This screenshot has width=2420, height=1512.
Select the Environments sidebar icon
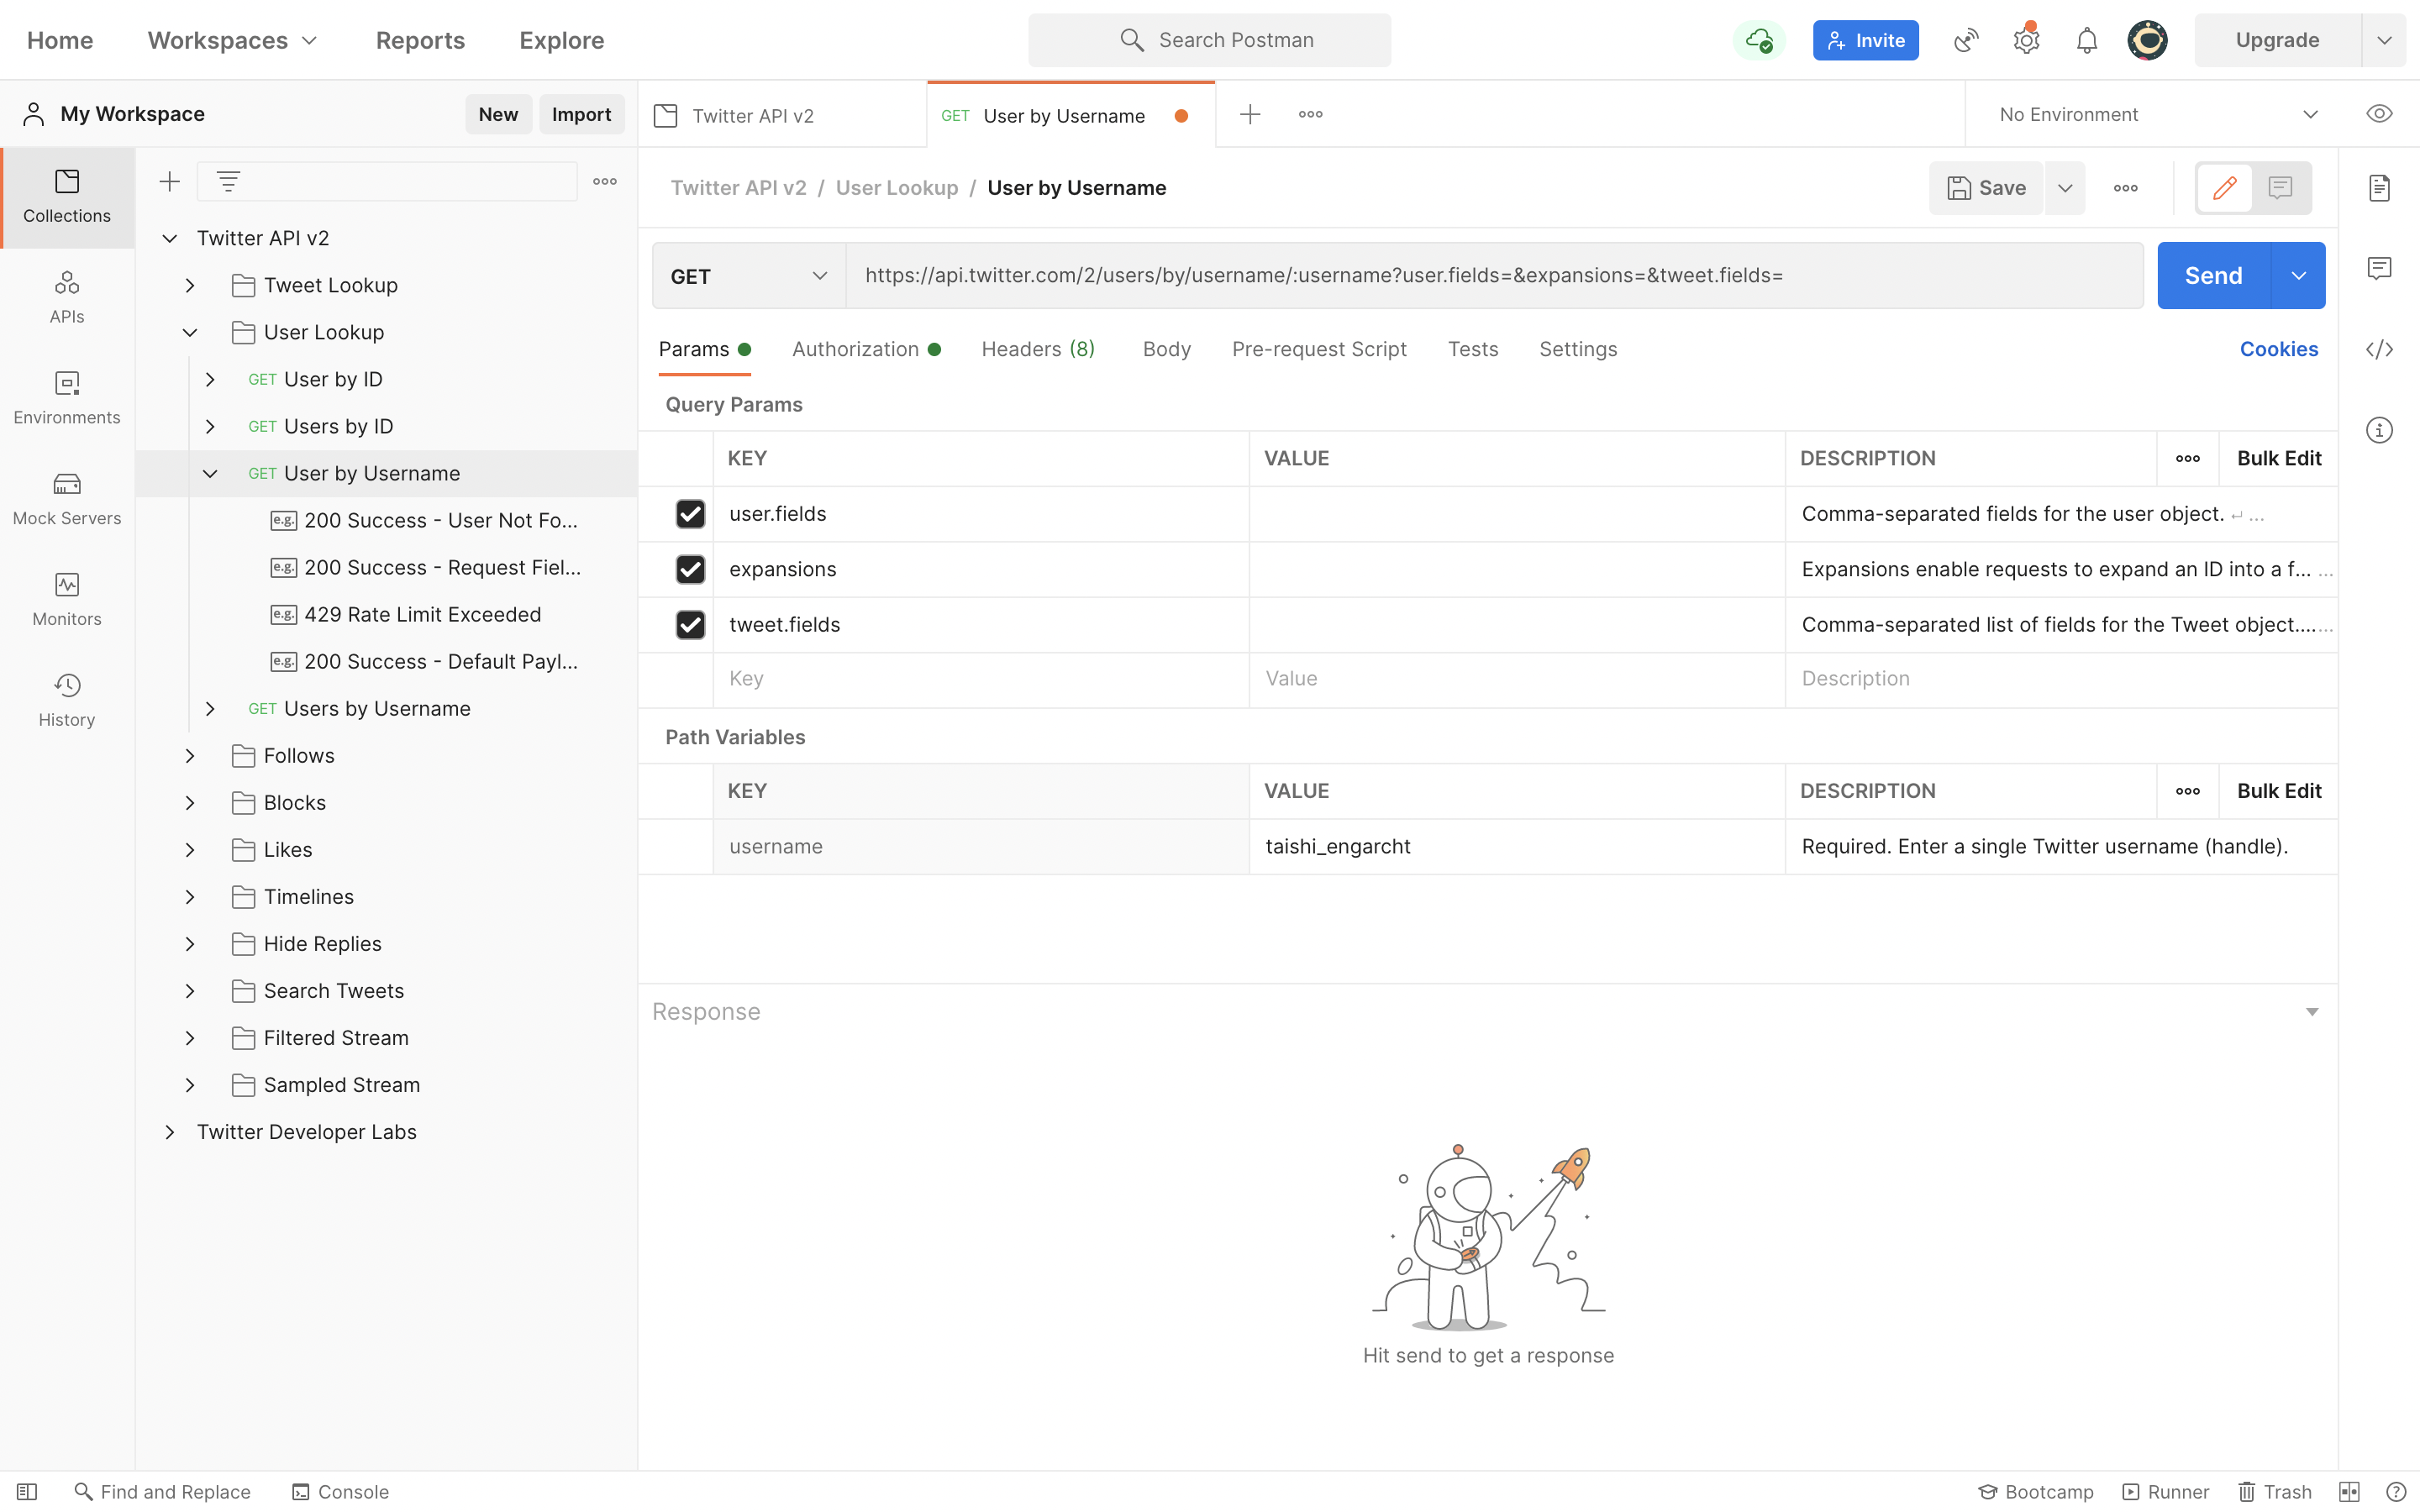[66, 397]
